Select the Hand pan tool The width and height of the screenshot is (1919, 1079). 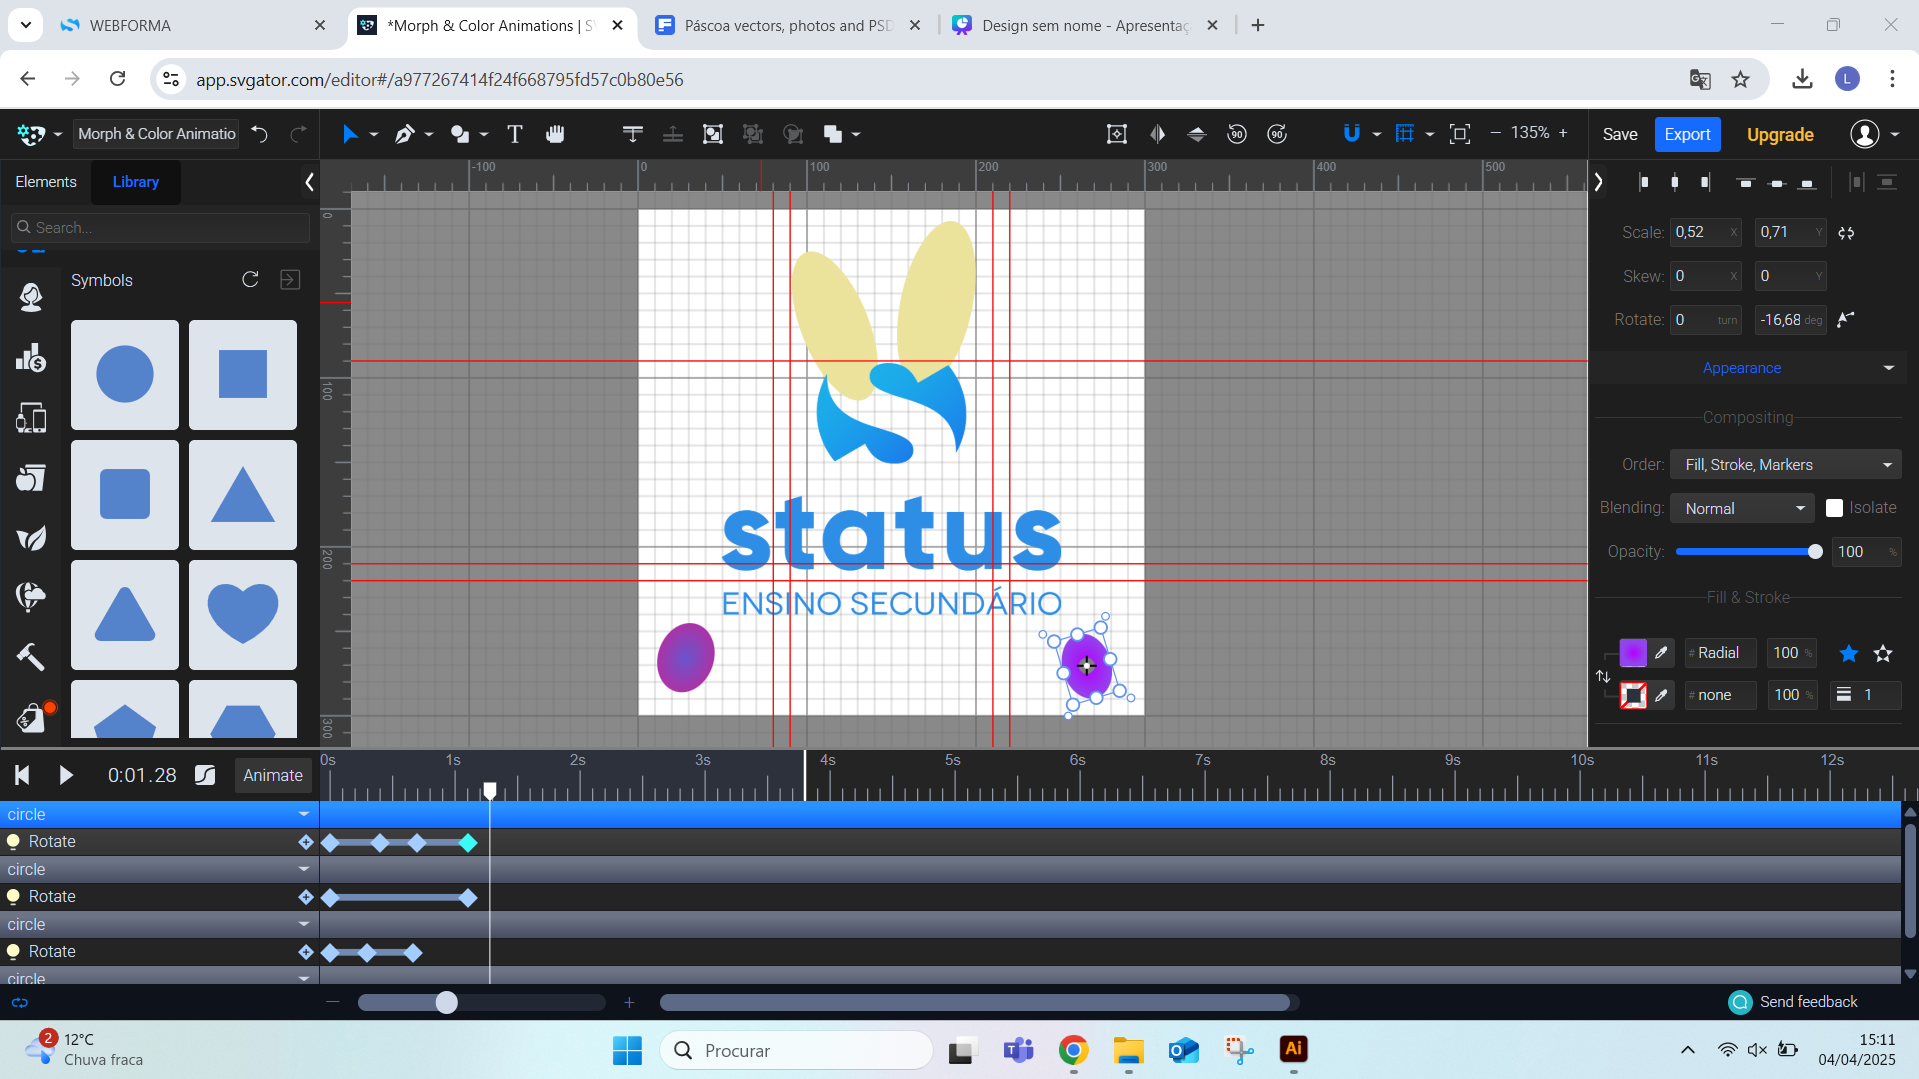(x=555, y=134)
